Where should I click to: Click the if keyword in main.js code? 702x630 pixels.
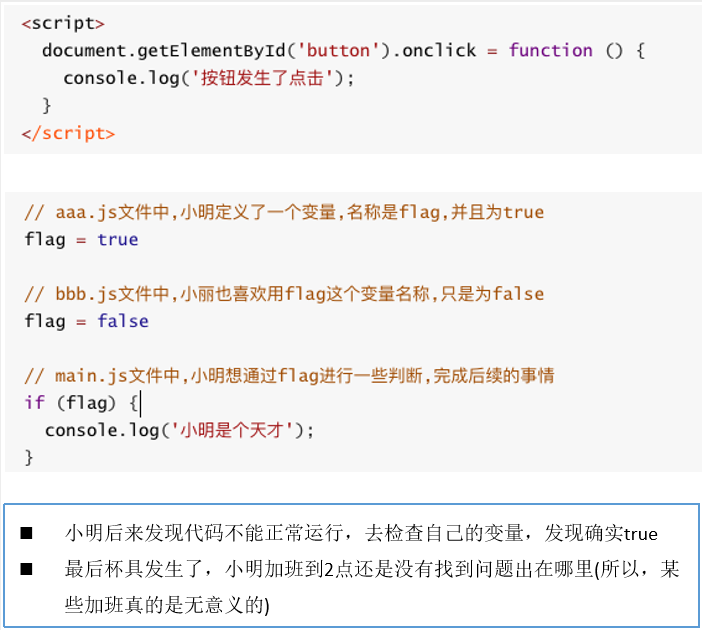click(34, 403)
